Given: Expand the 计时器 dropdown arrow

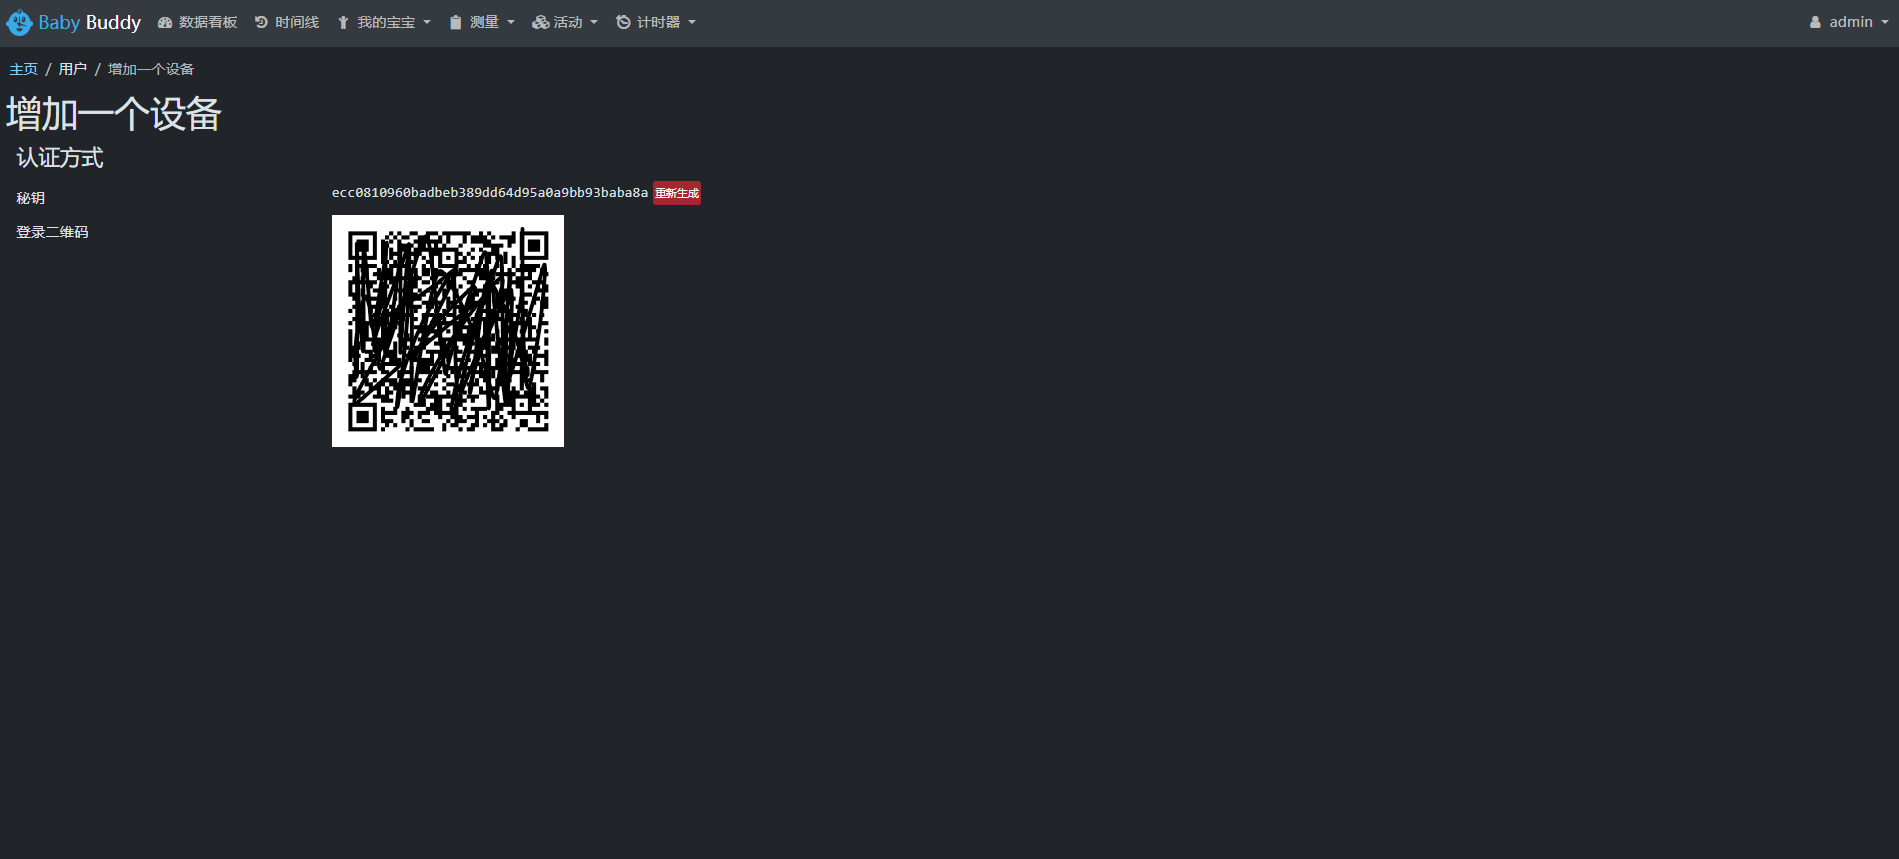Looking at the screenshot, I should pyautogui.click(x=692, y=23).
